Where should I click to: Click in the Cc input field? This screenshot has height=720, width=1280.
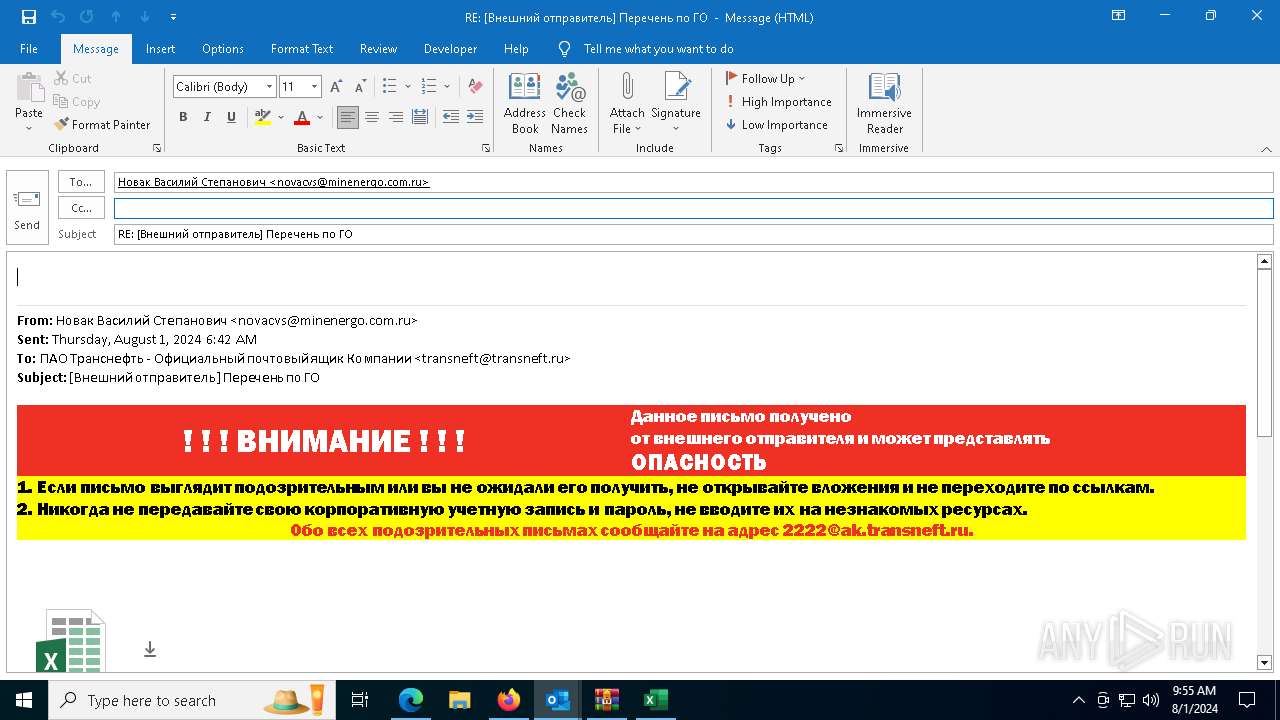(694, 208)
